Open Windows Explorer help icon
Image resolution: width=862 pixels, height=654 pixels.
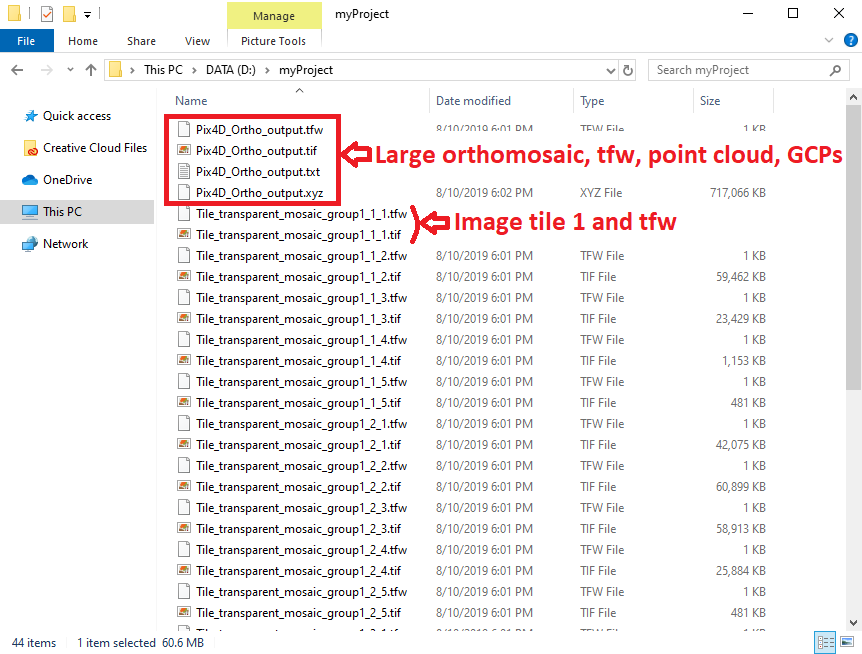point(850,41)
